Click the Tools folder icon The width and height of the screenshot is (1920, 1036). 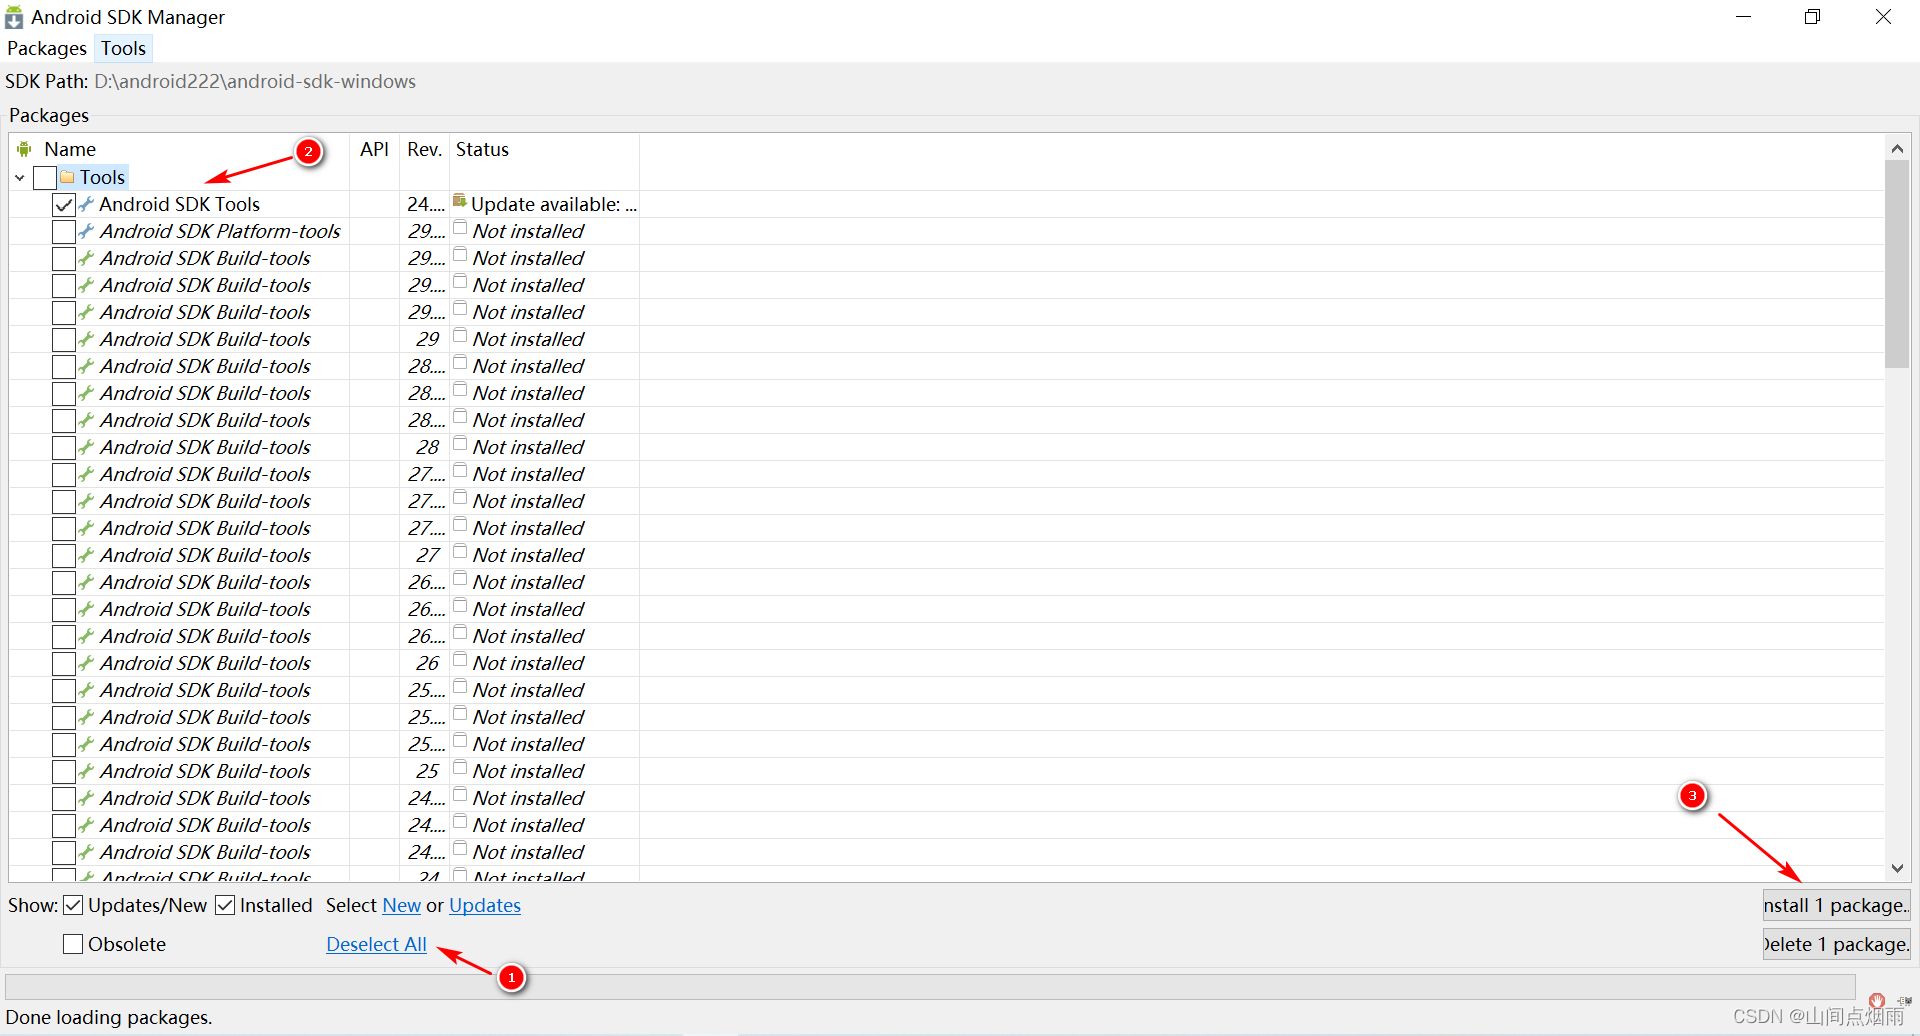coord(67,177)
